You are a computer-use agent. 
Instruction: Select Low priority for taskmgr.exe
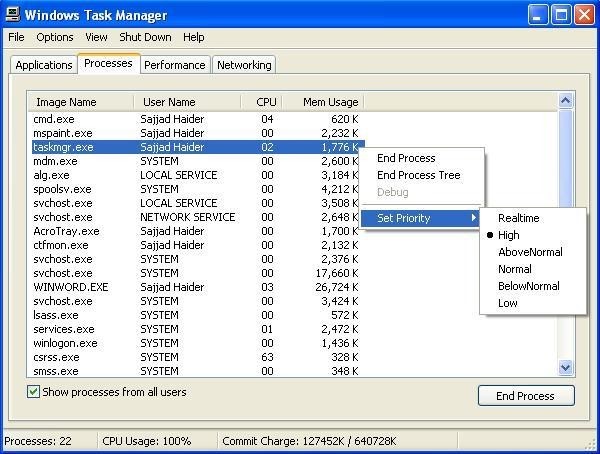pos(508,303)
